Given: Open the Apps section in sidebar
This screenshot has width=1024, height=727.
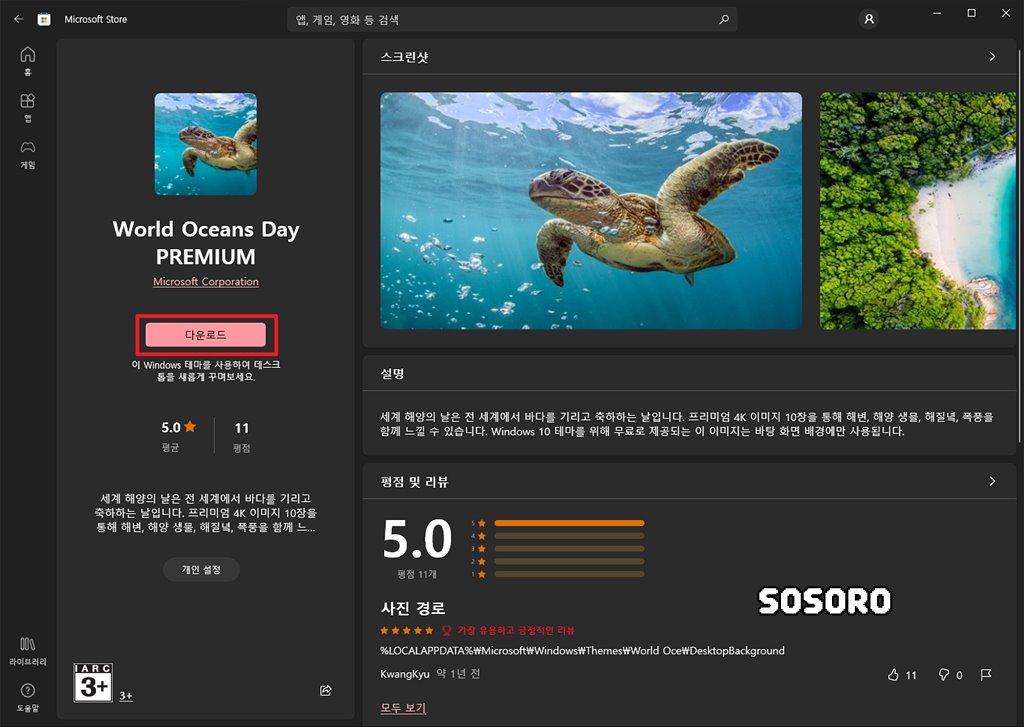Looking at the screenshot, I should [x=27, y=108].
